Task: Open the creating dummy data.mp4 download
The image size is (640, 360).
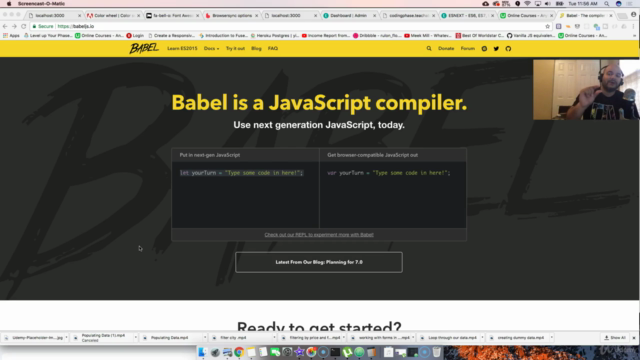Action: tap(518, 338)
